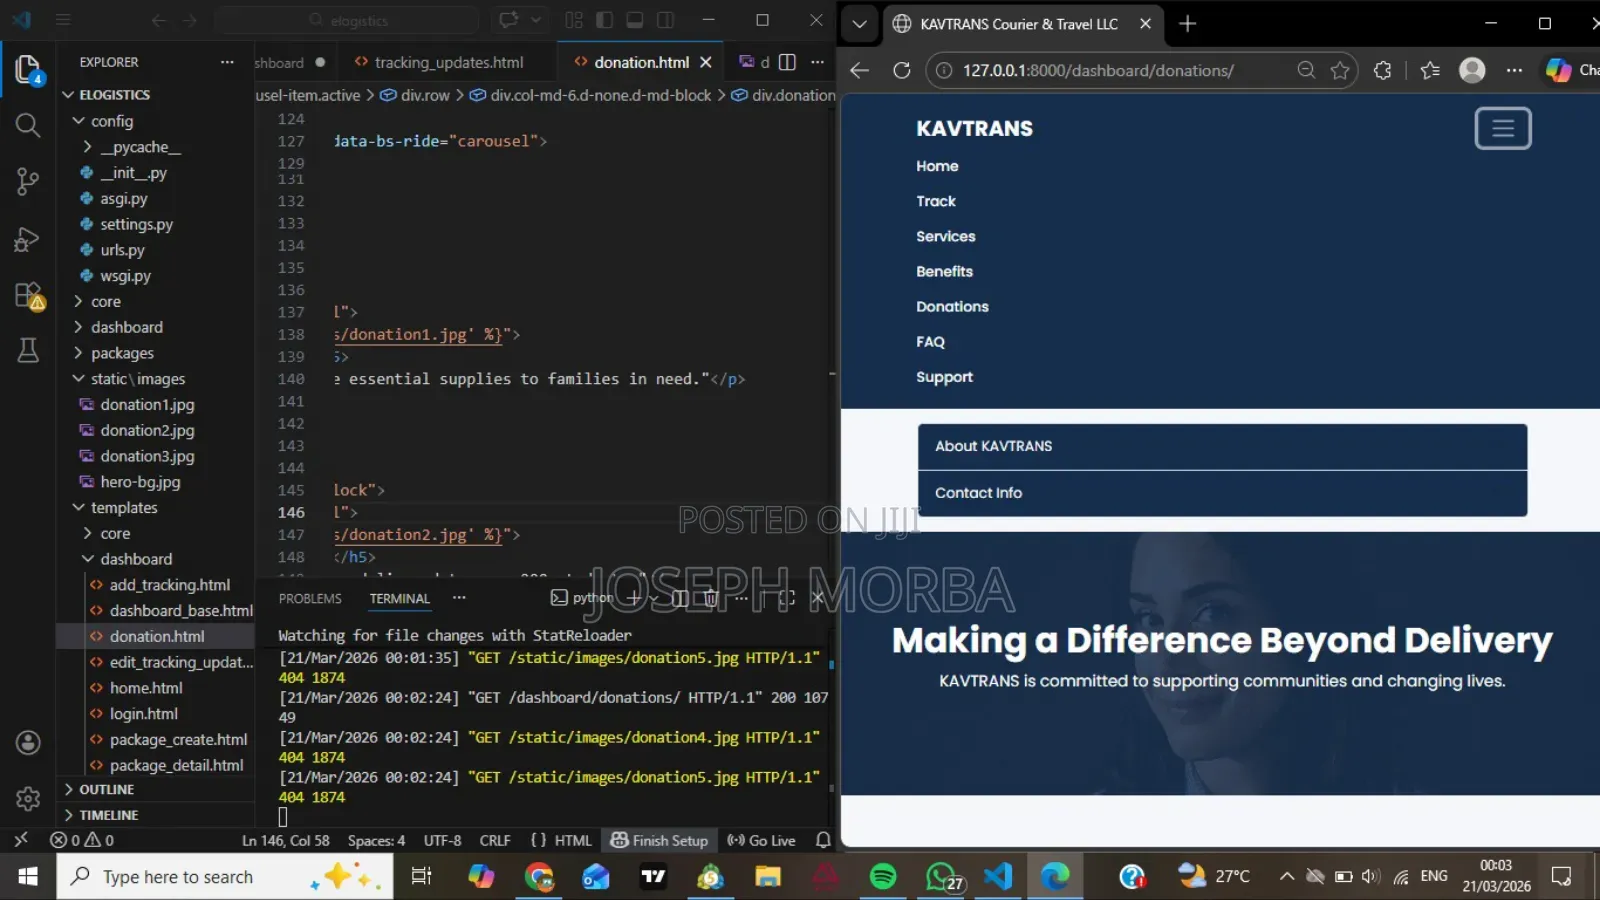Open the Run and Debug view

(x=28, y=240)
